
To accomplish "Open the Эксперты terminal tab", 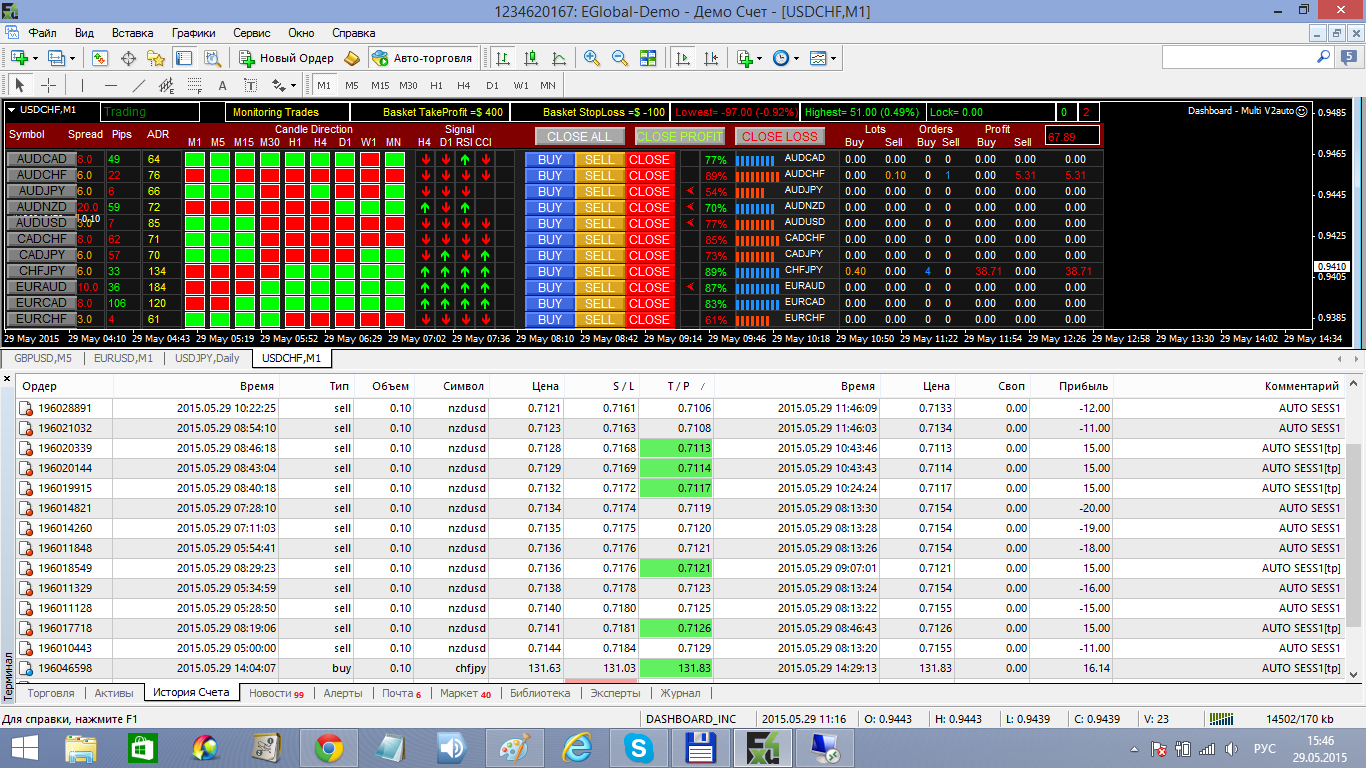I will [x=615, y=692].
